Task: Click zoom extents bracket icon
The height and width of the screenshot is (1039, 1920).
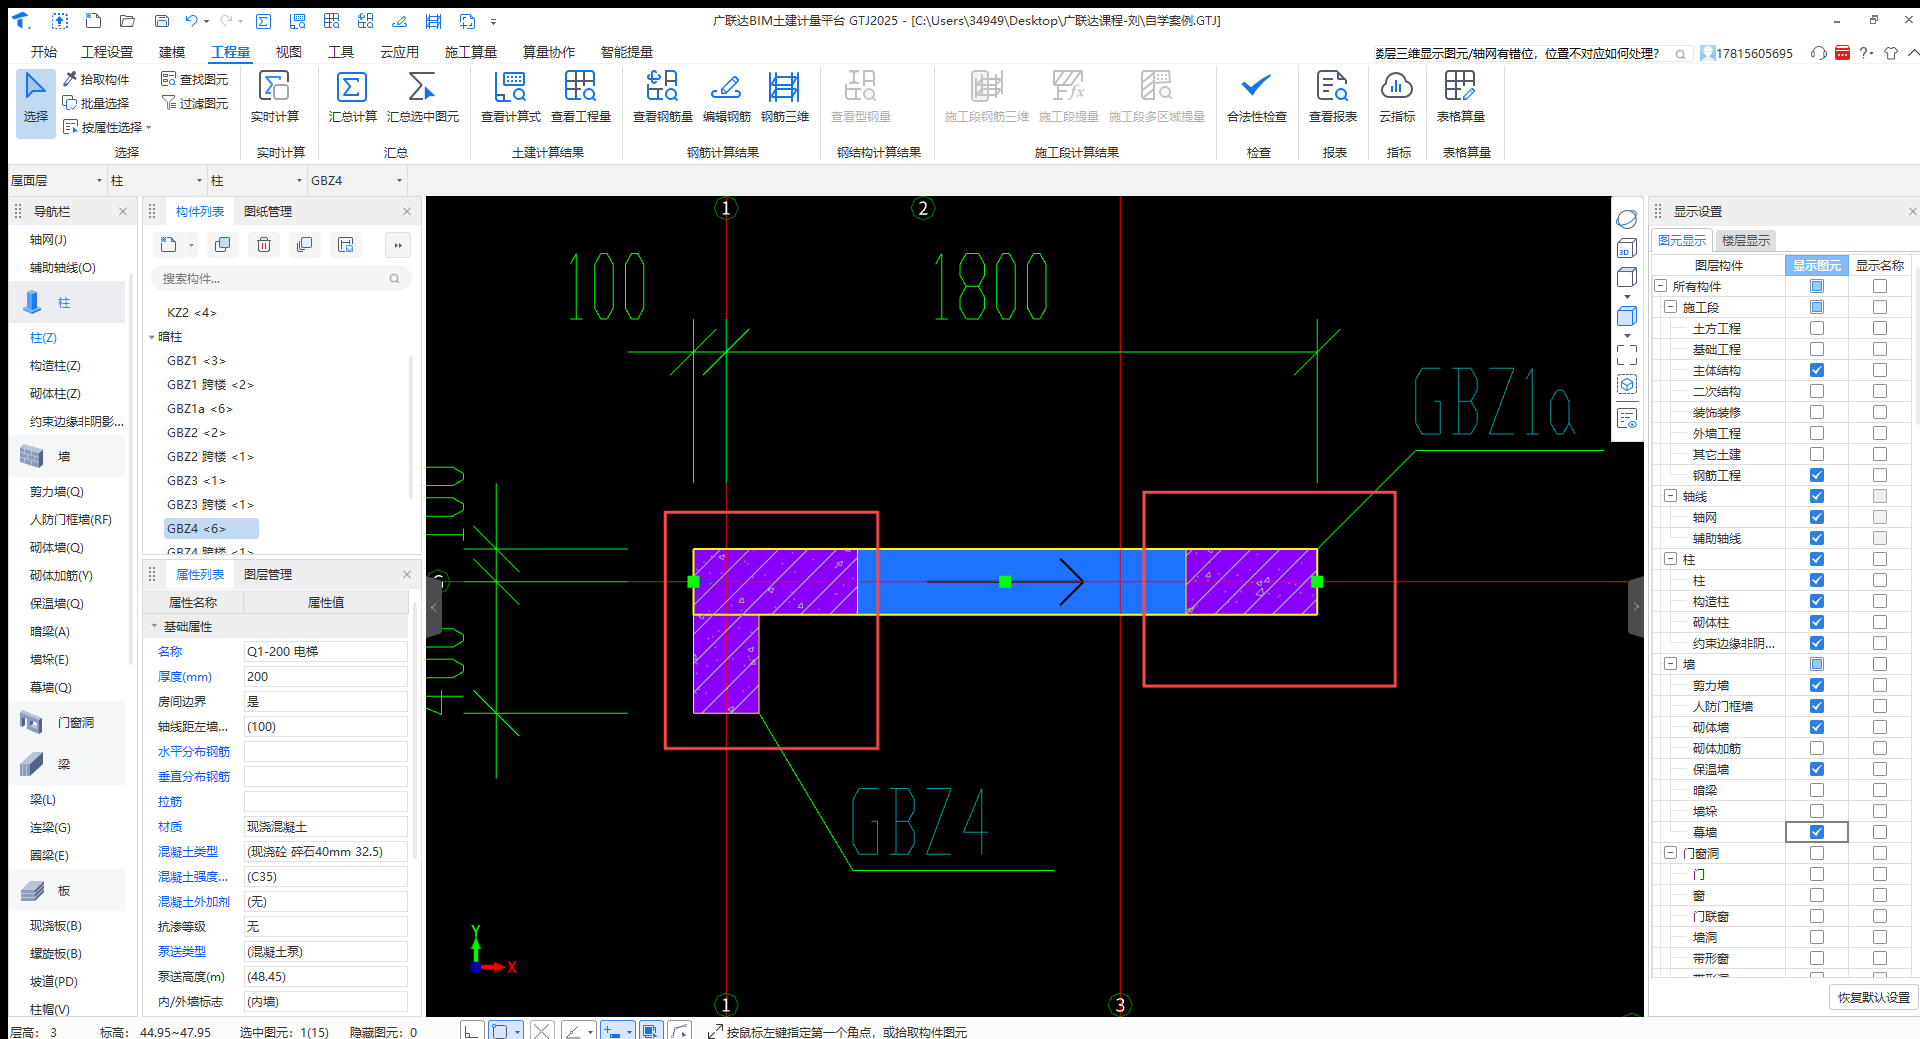Action: (1627, 355)
